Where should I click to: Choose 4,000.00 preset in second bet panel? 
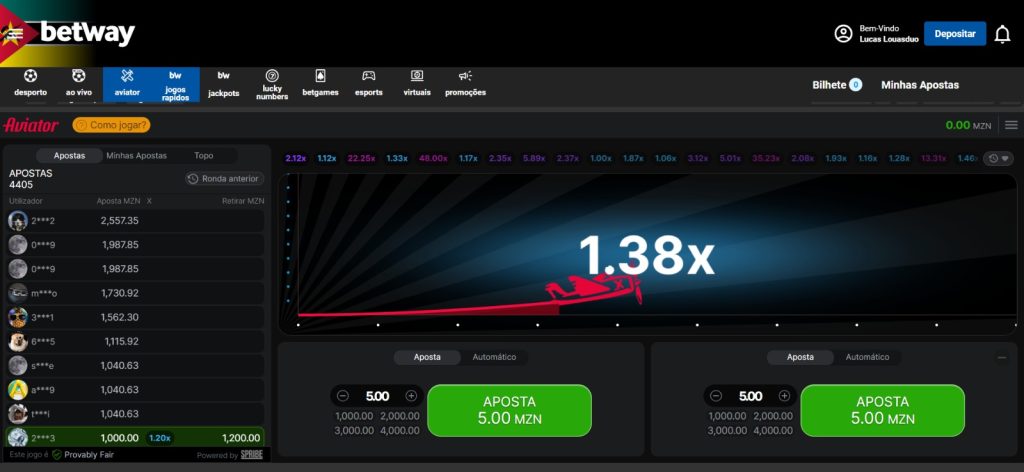(773, 431)
